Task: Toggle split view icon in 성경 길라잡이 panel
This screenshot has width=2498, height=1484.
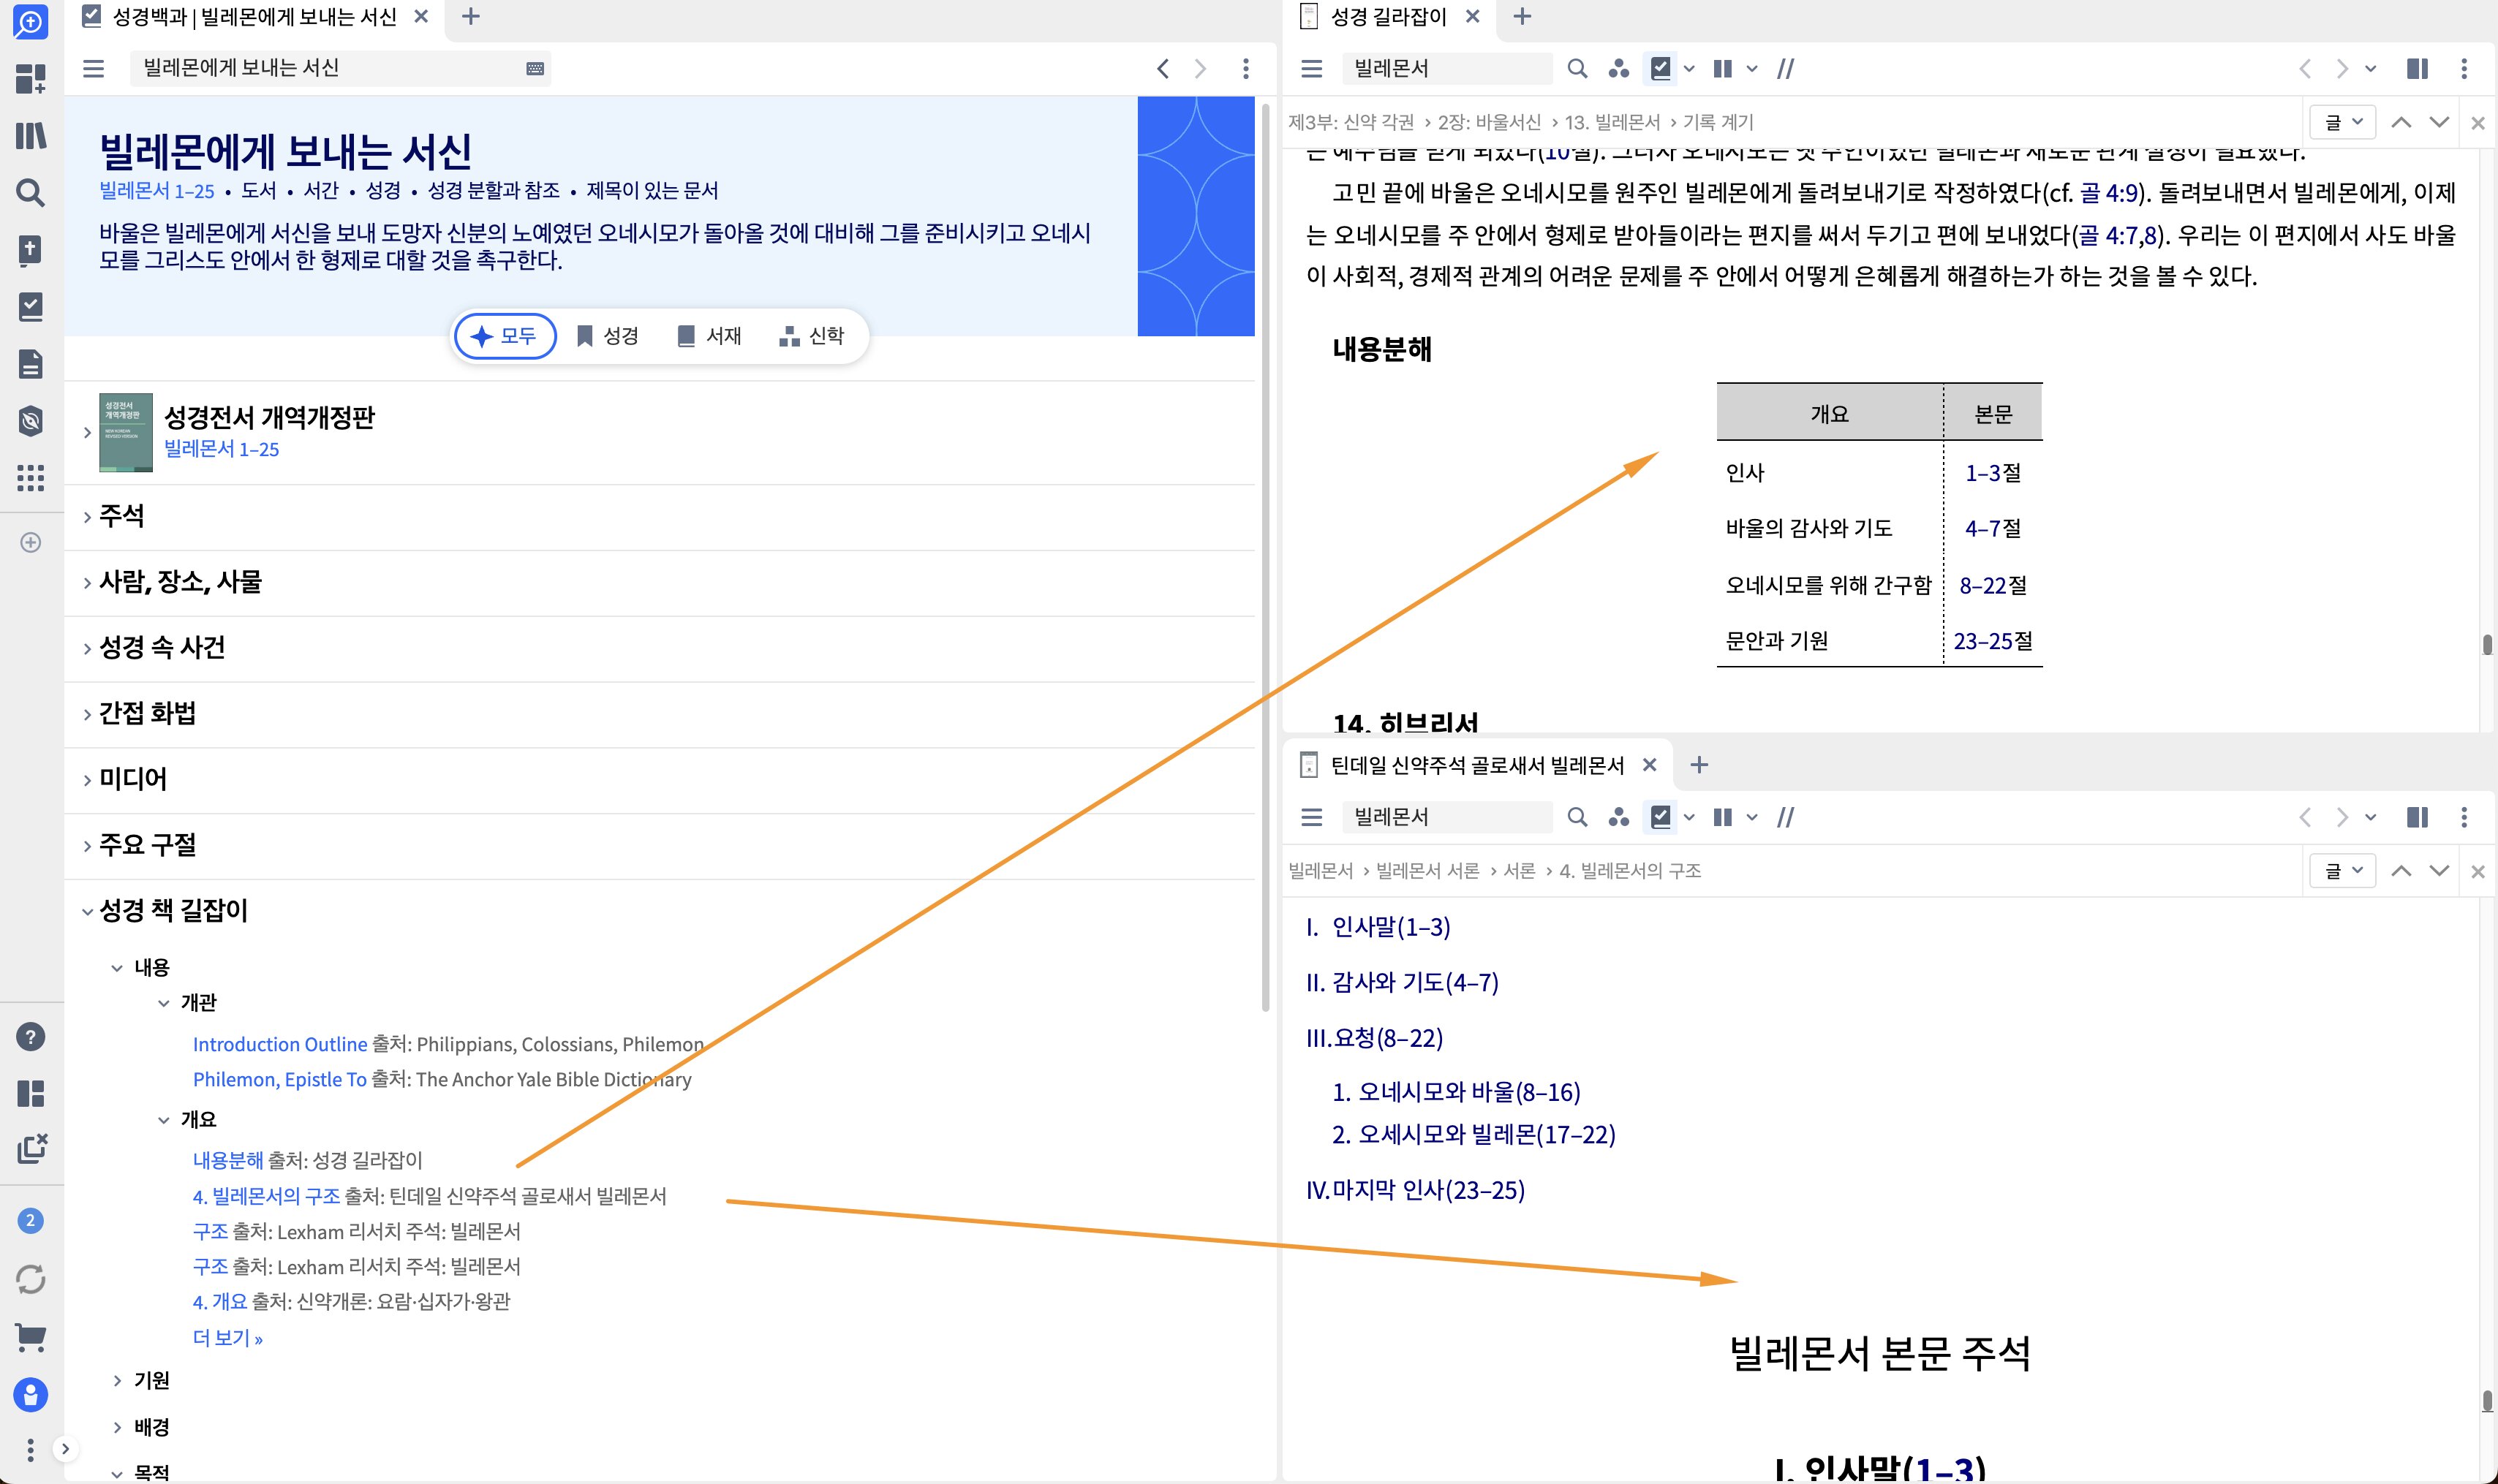Action: [x=2417, y=68]
